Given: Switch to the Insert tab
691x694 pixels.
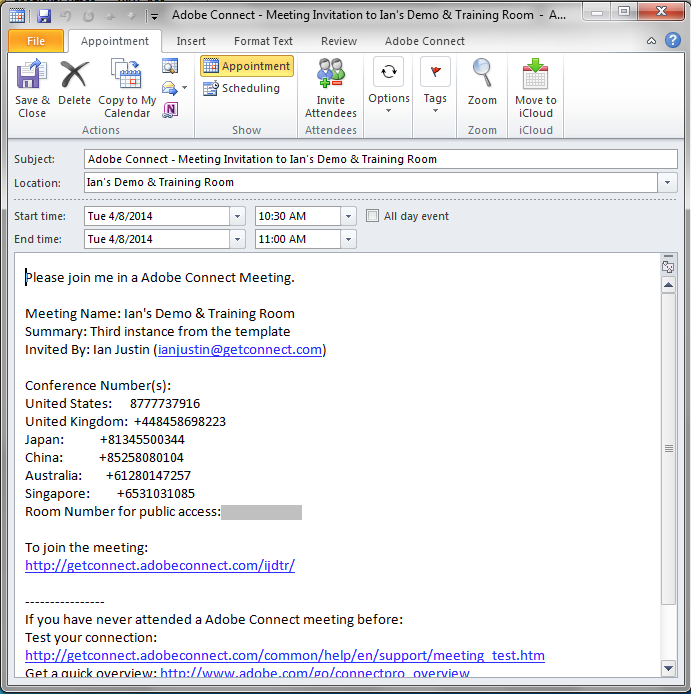Looking at the screenshot, I should 191,41.
